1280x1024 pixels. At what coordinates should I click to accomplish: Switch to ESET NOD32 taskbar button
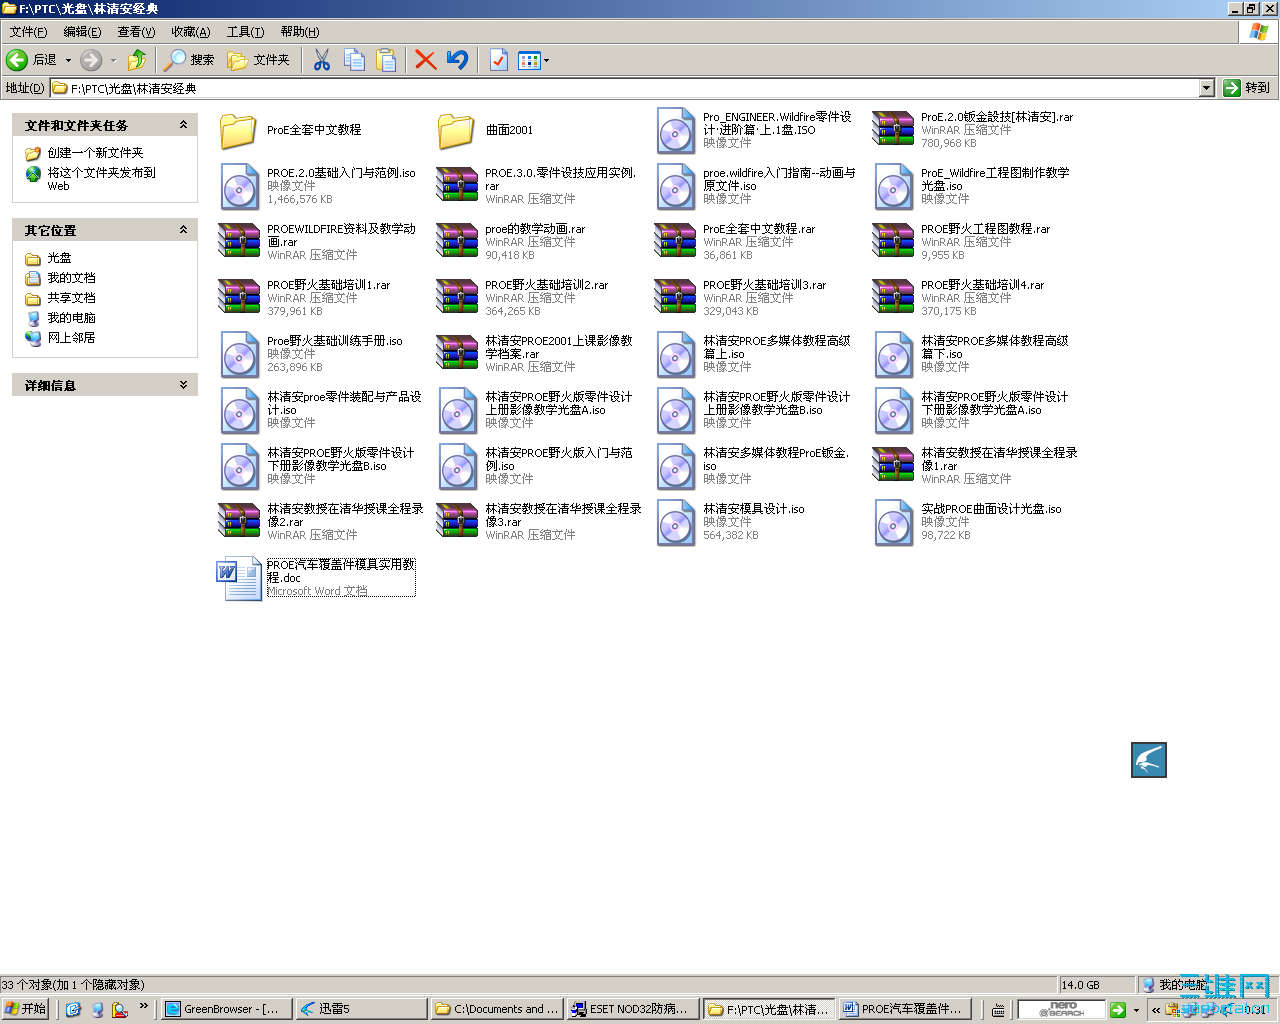632,1009
